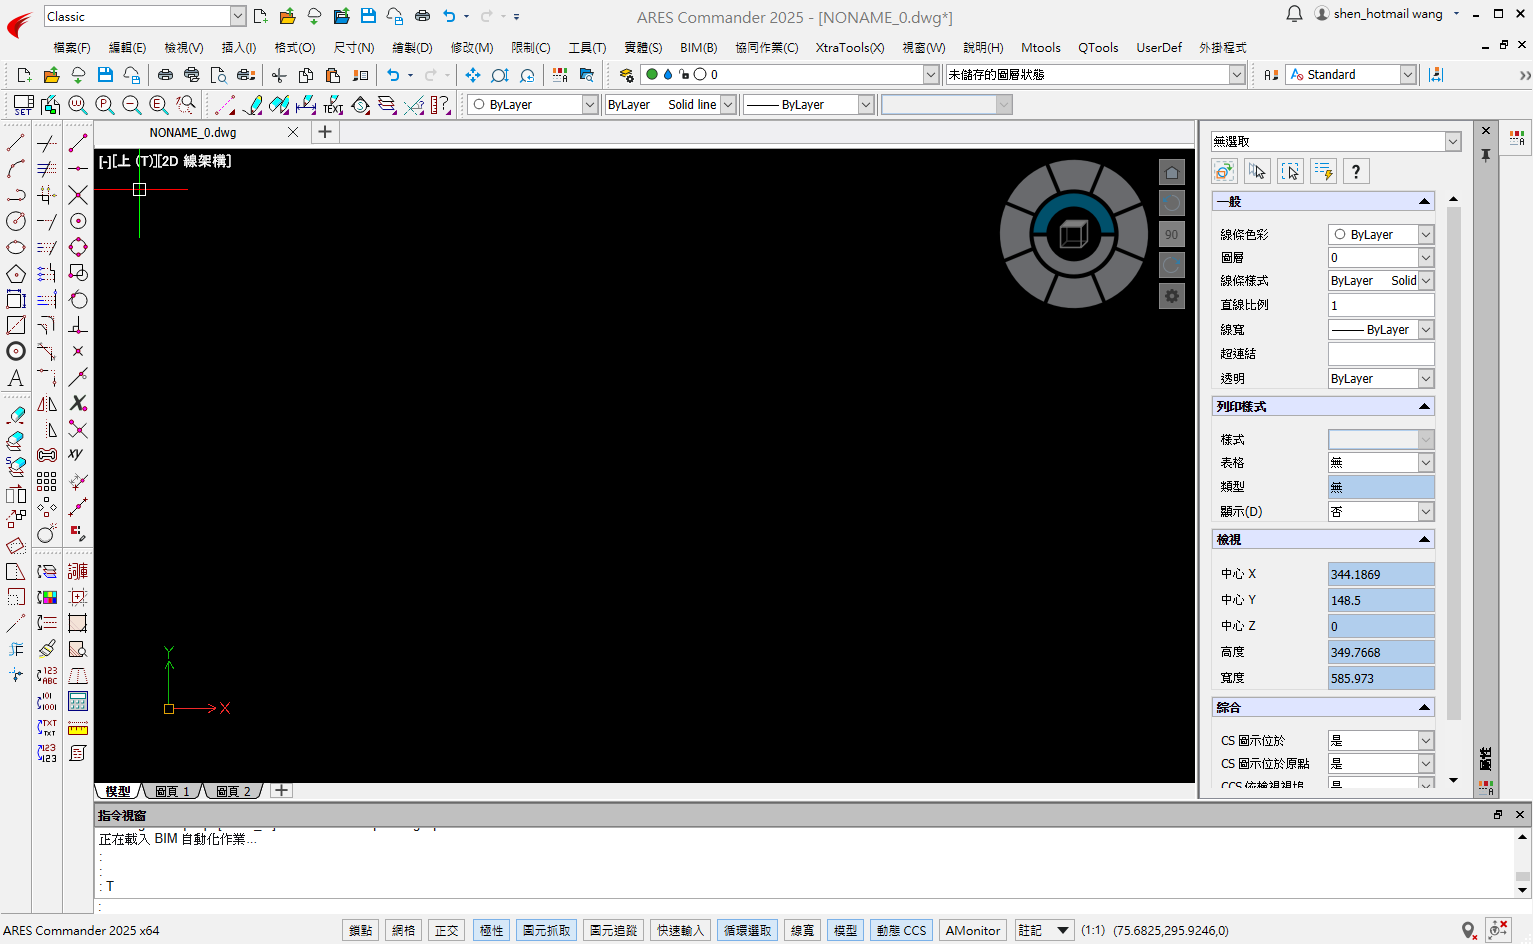This screenshot has height=944, width=1533.
Task: Open the Layers Manager icon
Action: 627,75
